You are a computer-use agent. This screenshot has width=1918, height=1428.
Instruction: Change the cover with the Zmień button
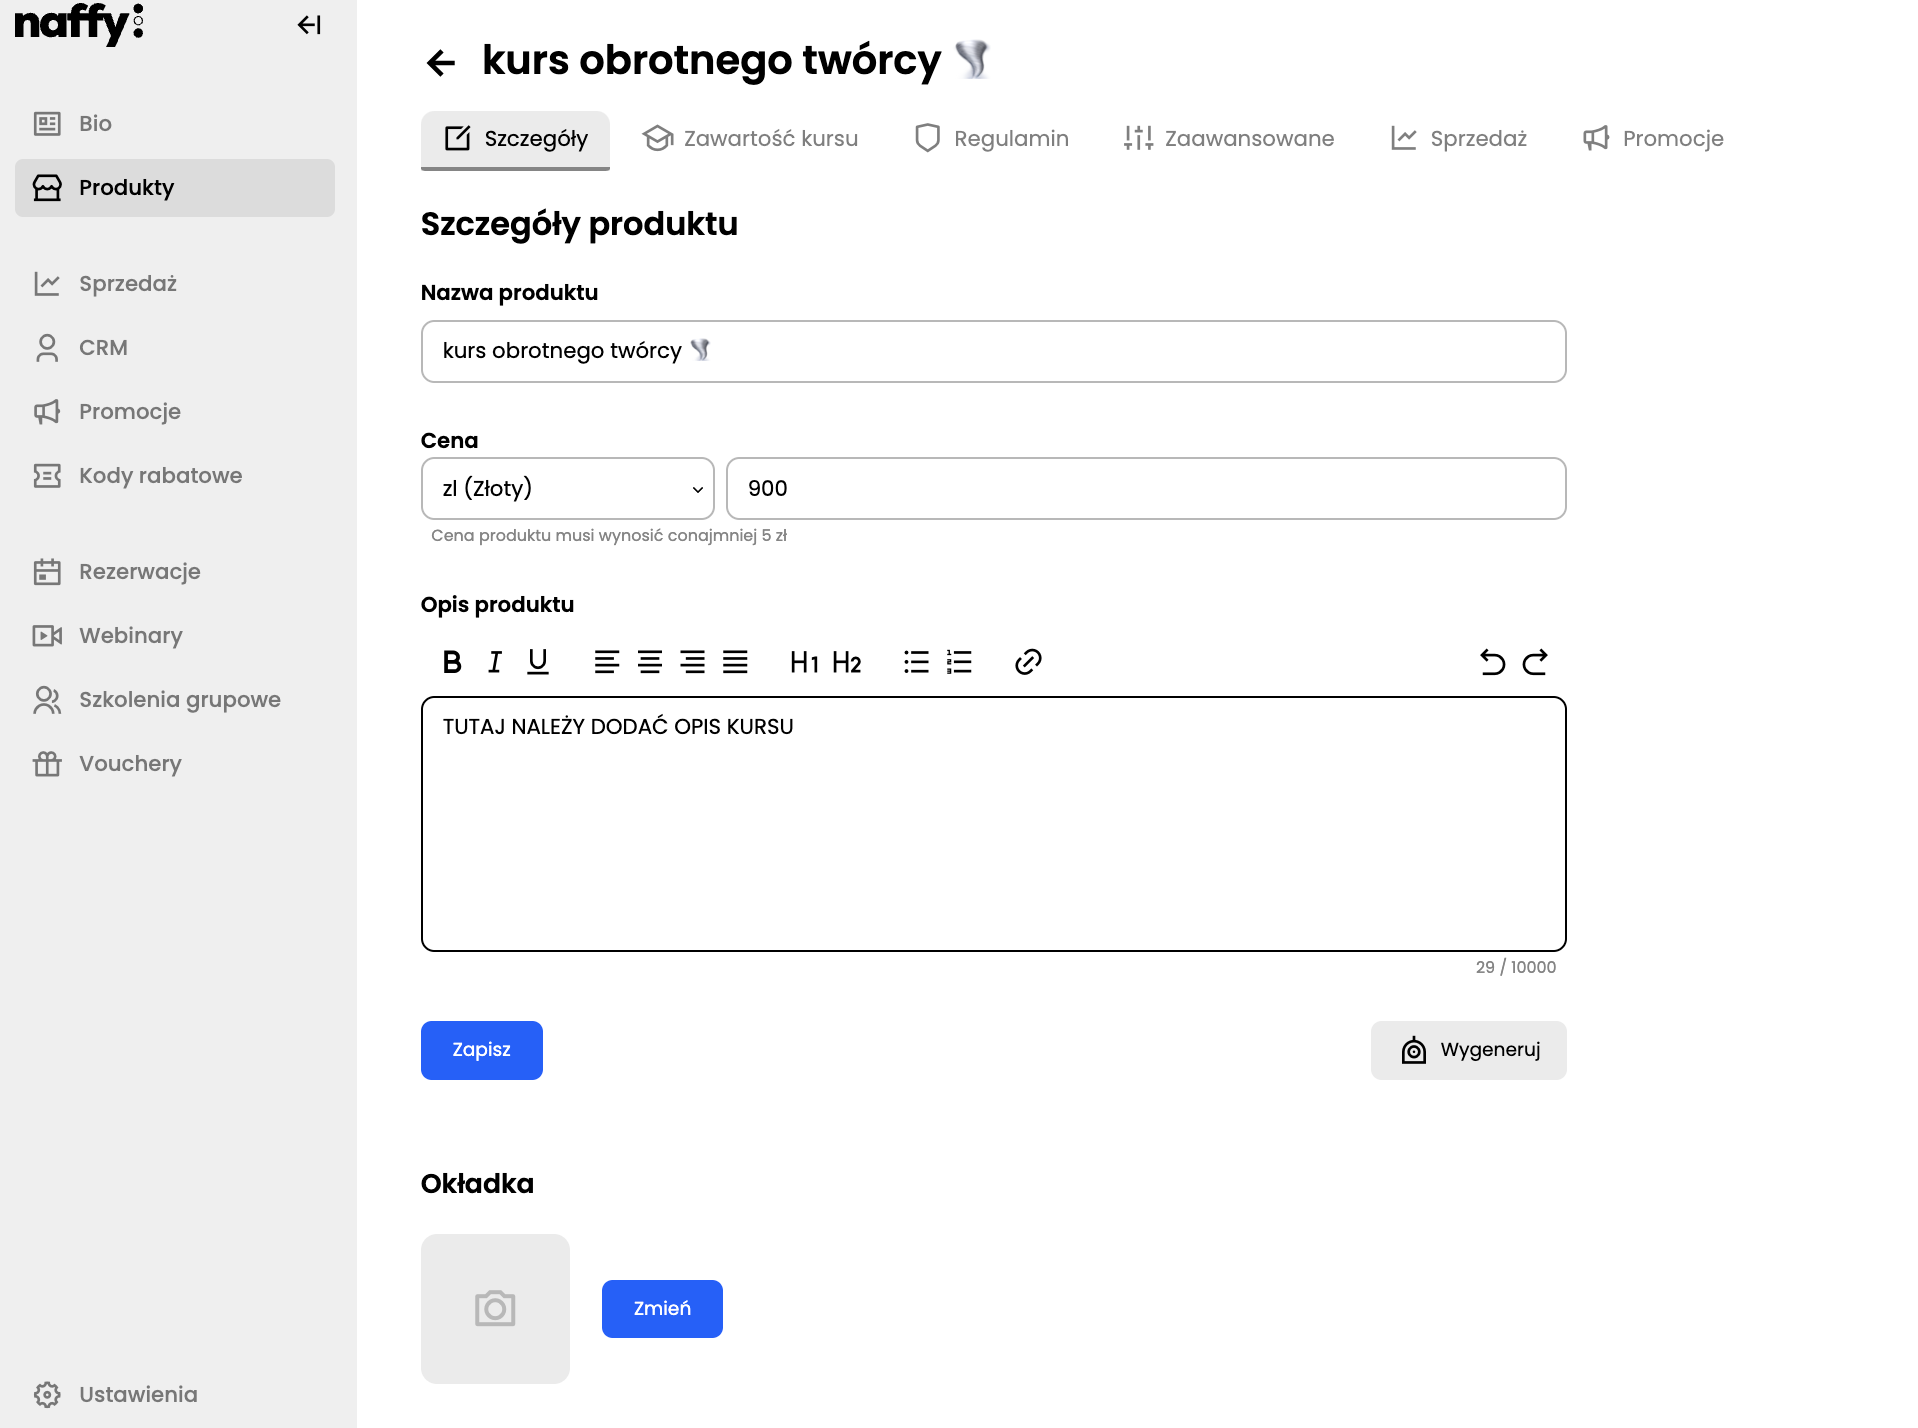click(662, 1309)
